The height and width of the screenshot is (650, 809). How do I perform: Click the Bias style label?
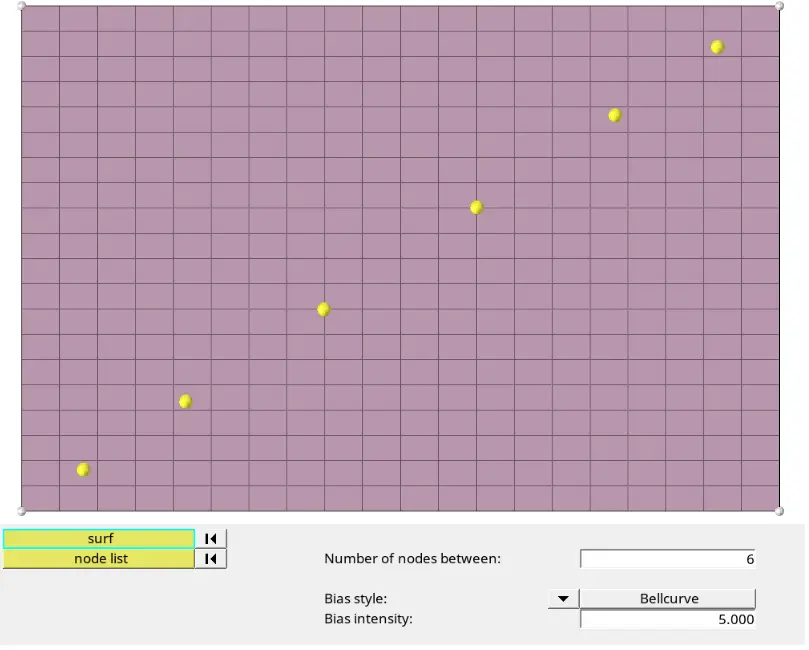coord(357,600)
